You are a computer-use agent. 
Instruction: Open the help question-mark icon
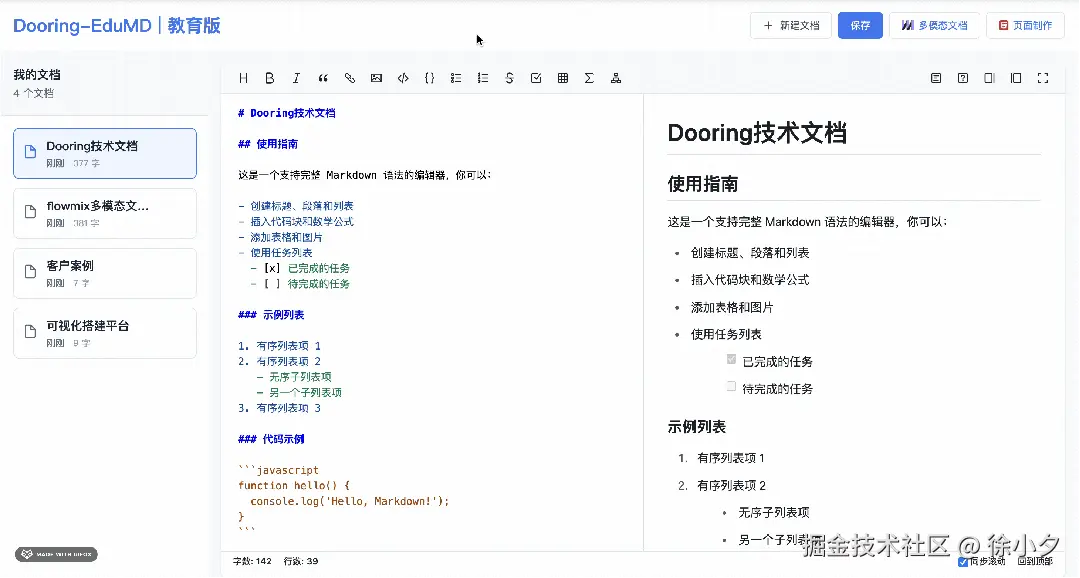pyautogui.click(x=963, y=79)
